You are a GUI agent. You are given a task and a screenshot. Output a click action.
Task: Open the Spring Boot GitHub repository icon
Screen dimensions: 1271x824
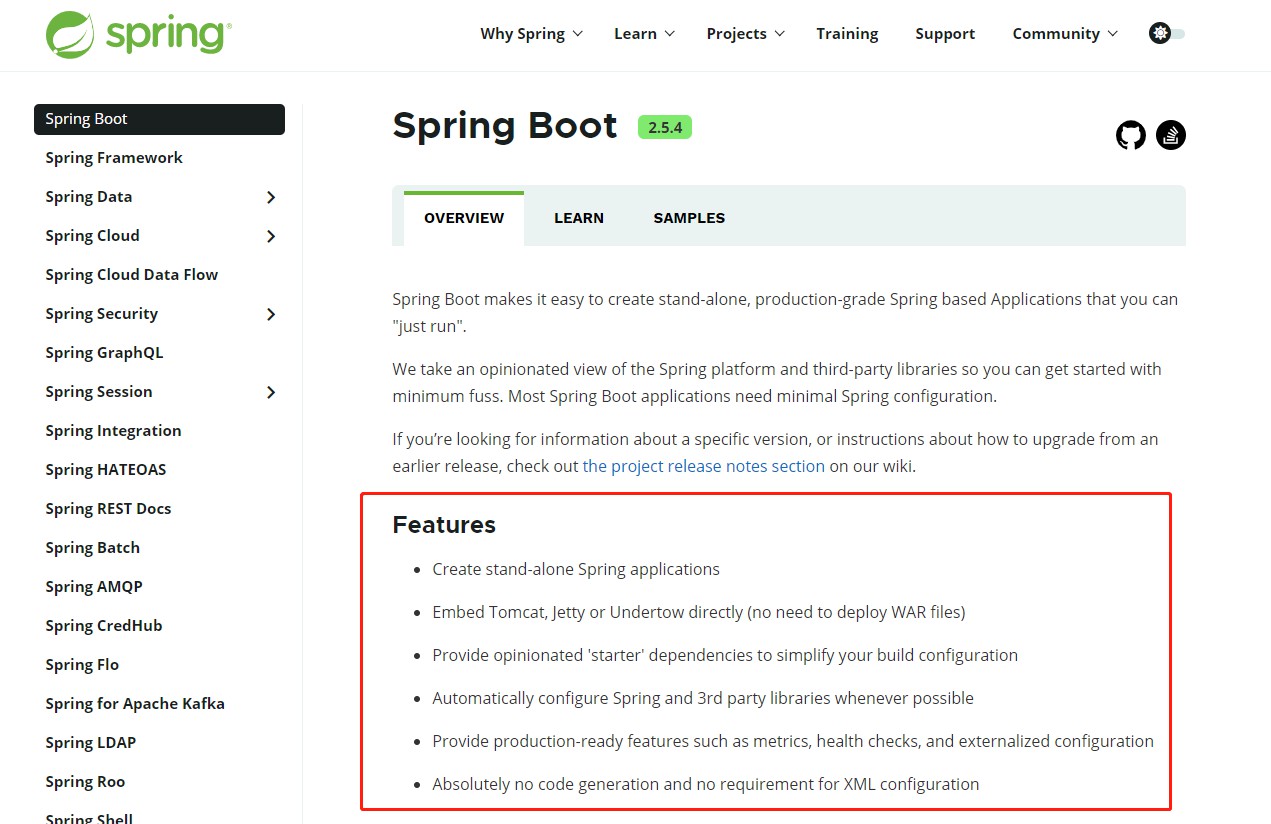click(1131, 135)
